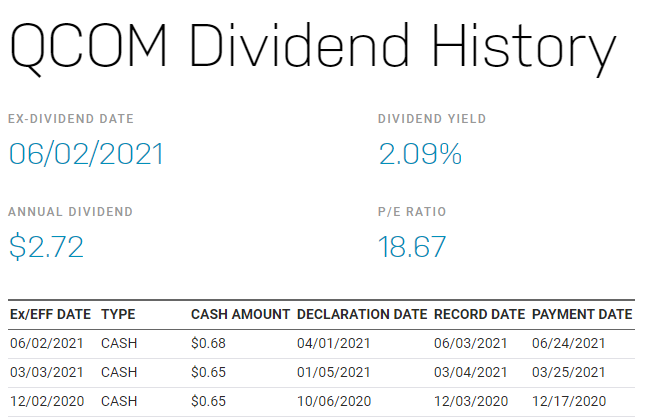This screenshot has height=419, width=646.
Task: Click the DIVIDEND YIELD label
Action: tap(432, 119)
